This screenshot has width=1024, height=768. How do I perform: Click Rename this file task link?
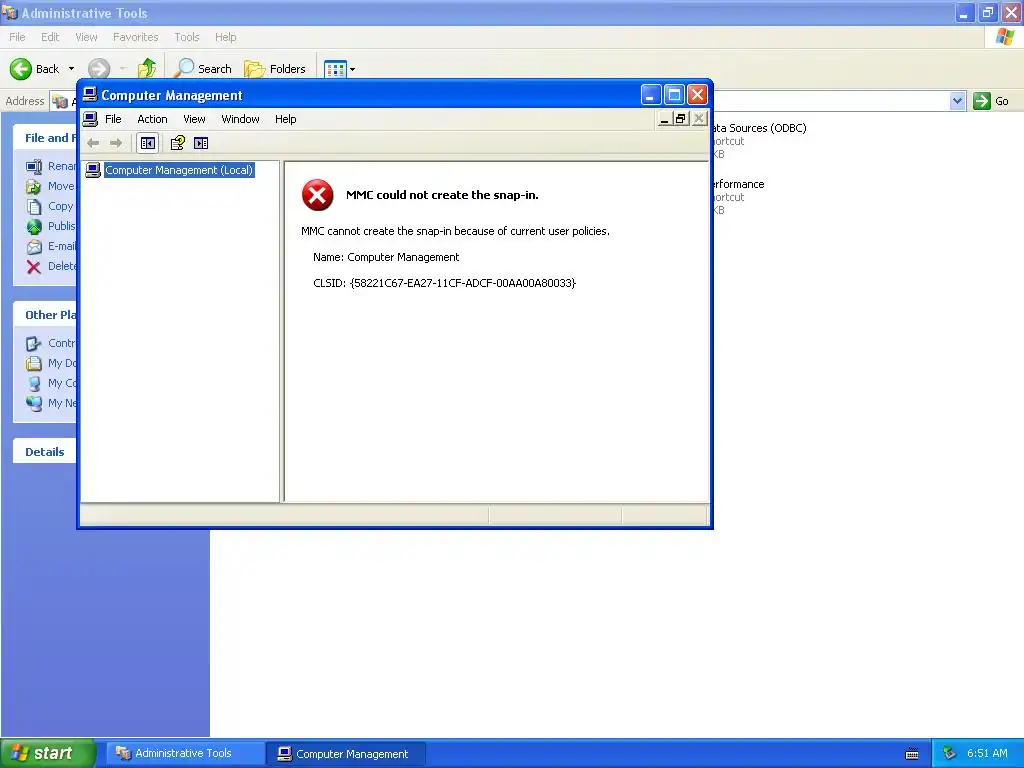(x=51, y=166)
